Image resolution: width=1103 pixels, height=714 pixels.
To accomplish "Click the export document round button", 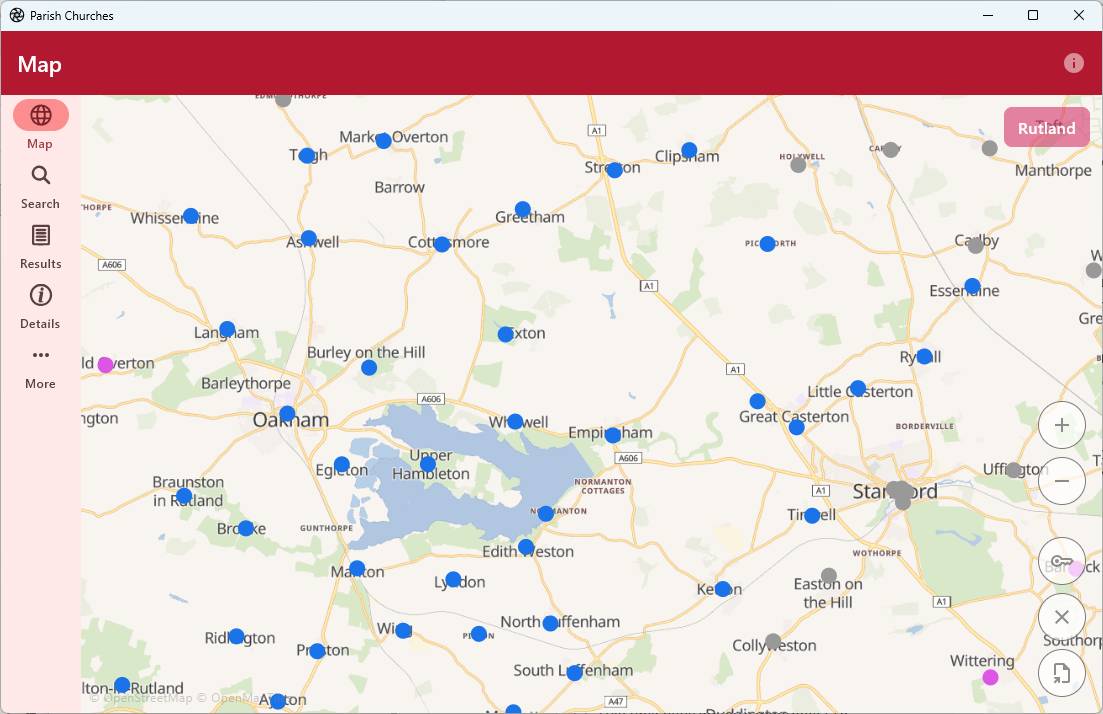I will coord(1061,673).
